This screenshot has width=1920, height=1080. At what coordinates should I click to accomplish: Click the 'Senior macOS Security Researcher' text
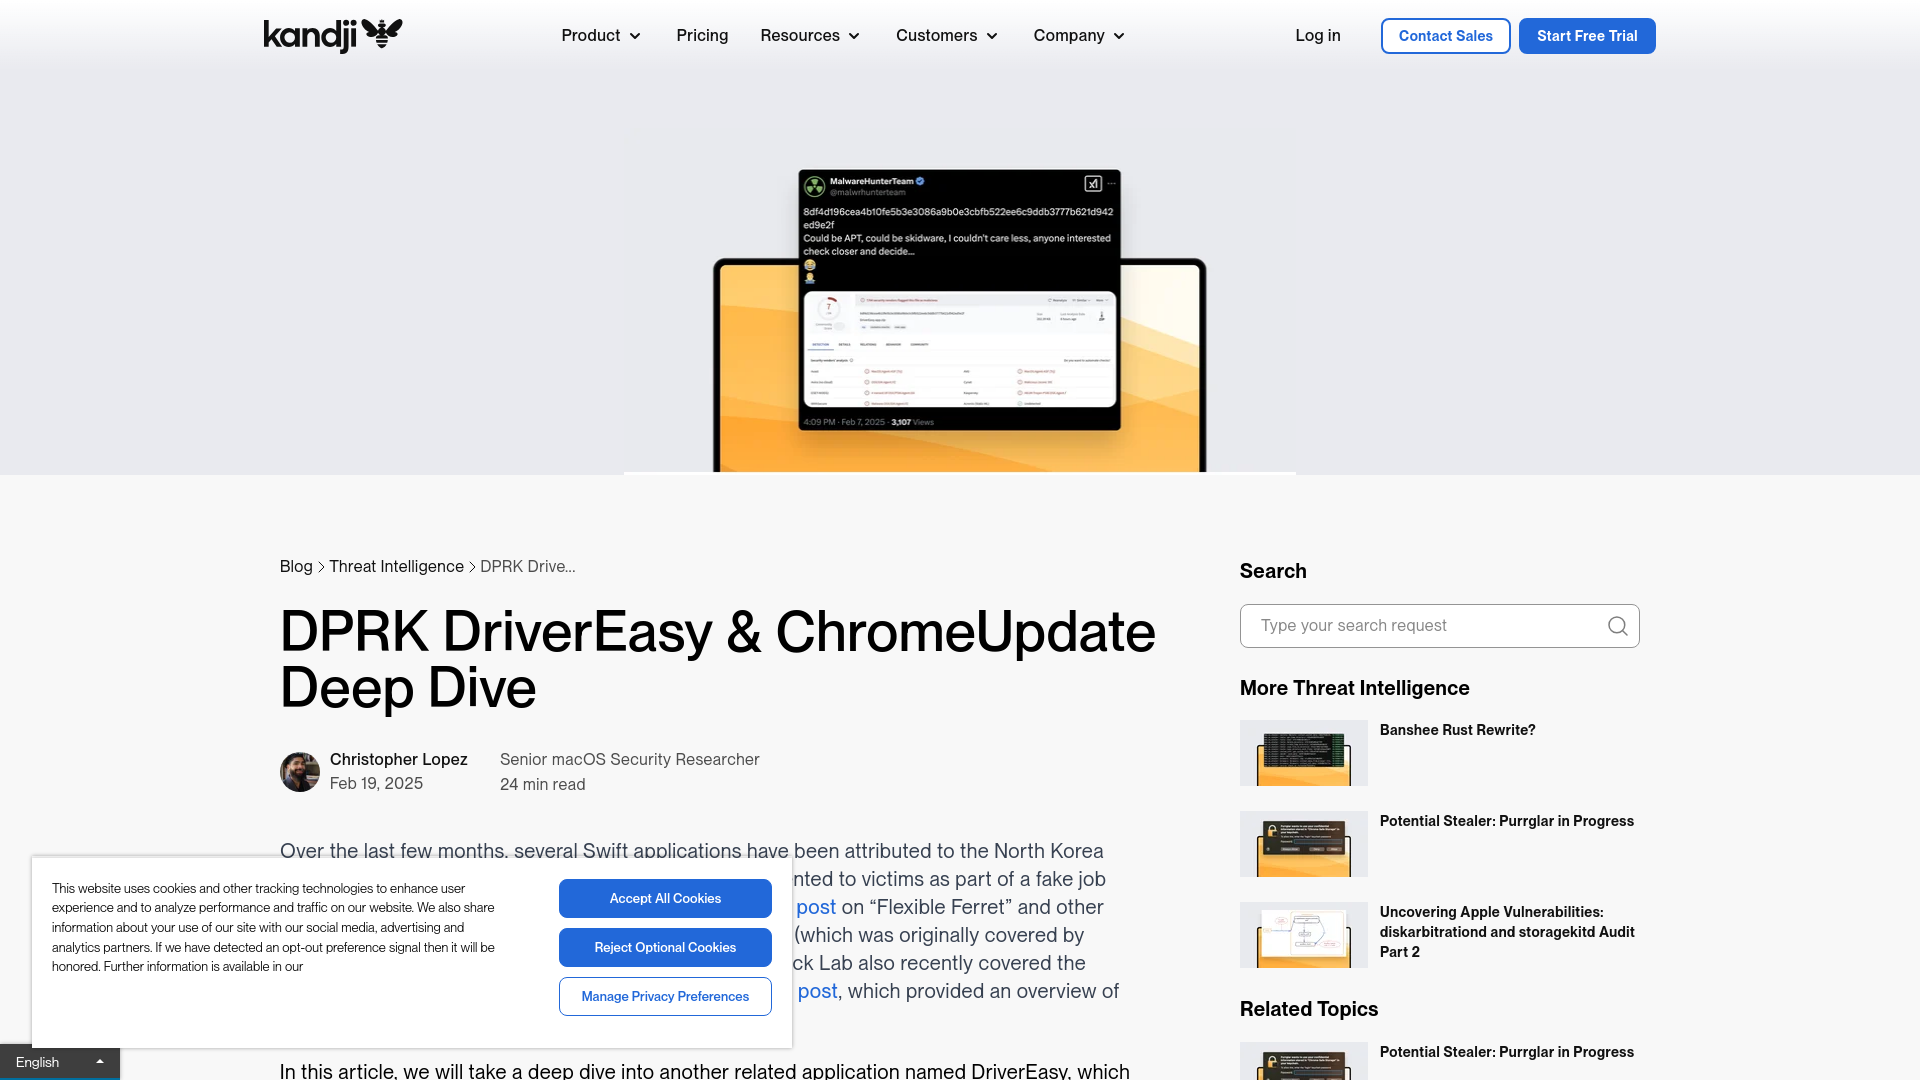[629, 760]
